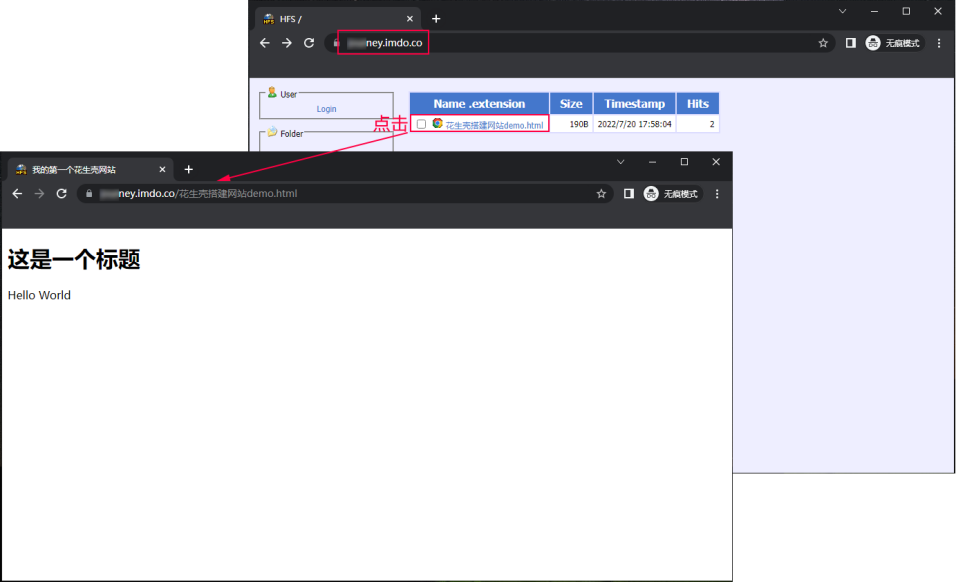Bookmark the demo.html page with star icon

pyautogui.click(x=601, y=194)
